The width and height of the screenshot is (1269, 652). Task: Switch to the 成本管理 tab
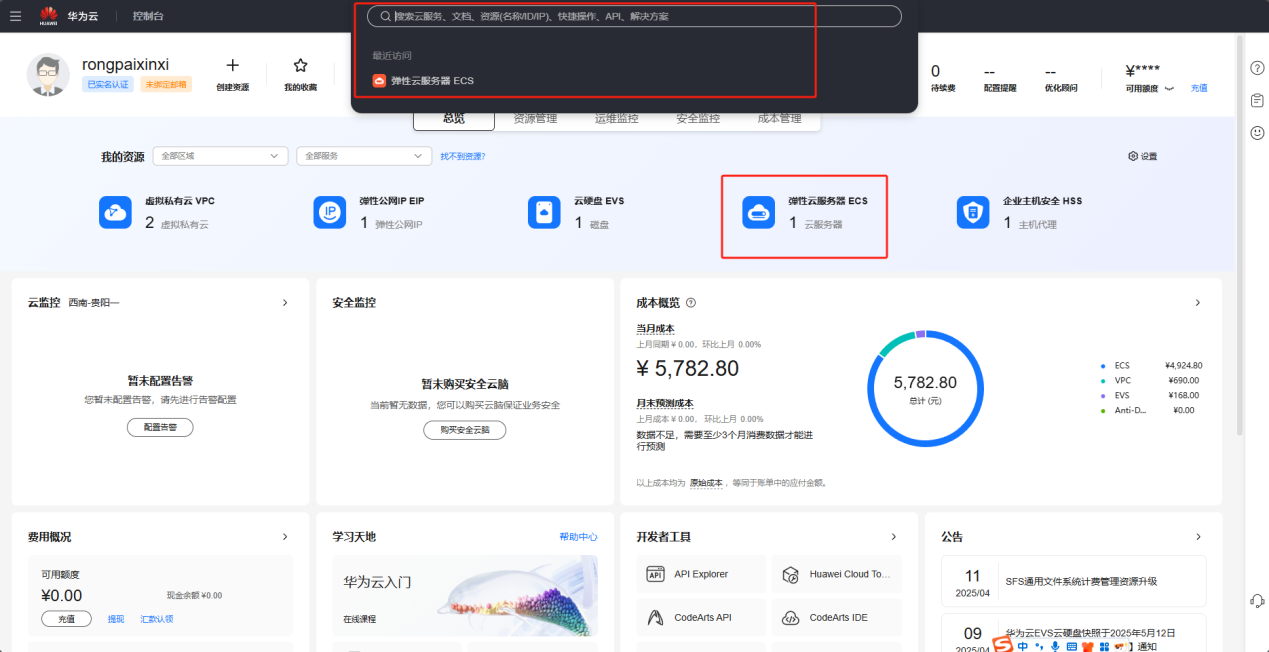[779, 119]
